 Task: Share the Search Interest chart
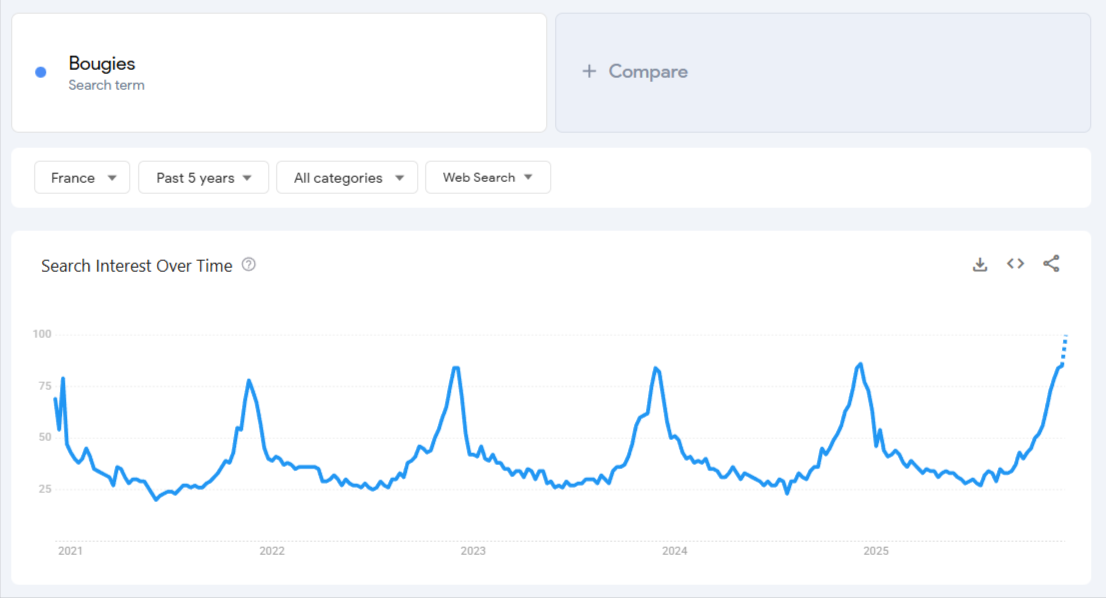tap(1051, 263)
